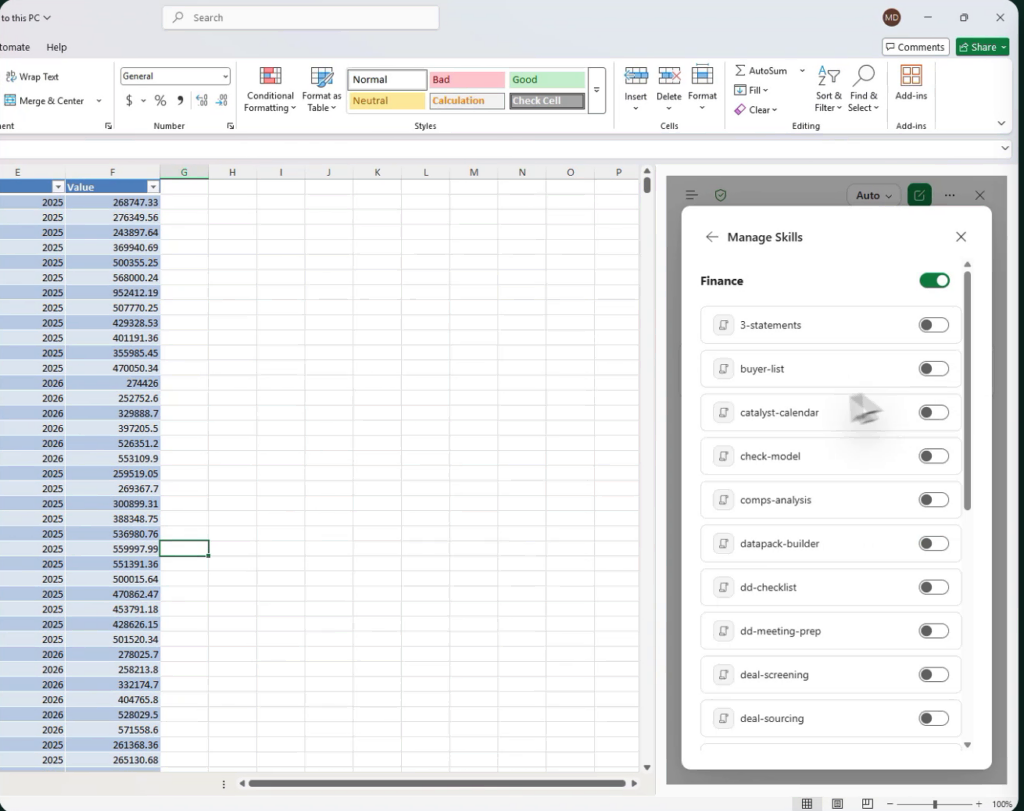Click the zoom slider handle
Viewport: 1024px width, 811px height.
coord(935,804)
